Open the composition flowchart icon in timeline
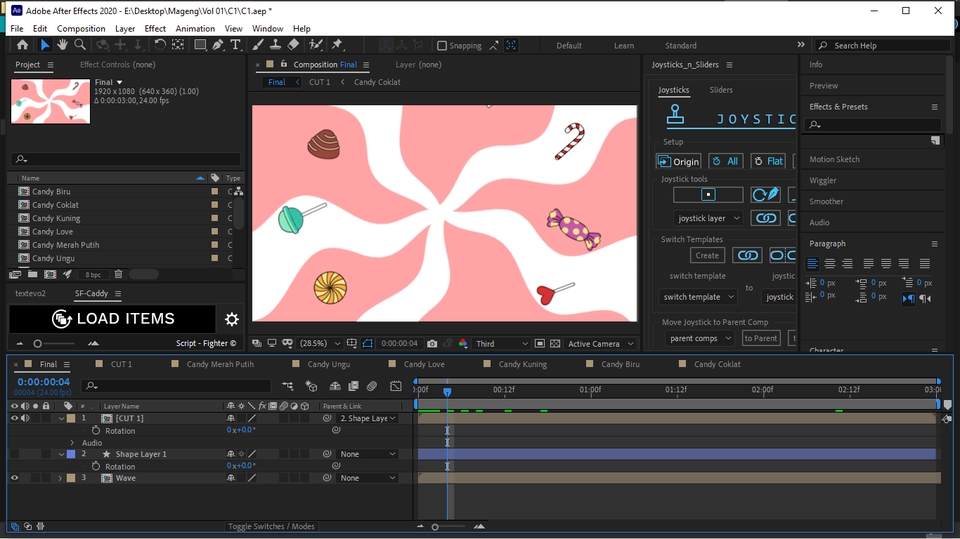The width and height of the screenshot is (960, 539). point(288,386)
